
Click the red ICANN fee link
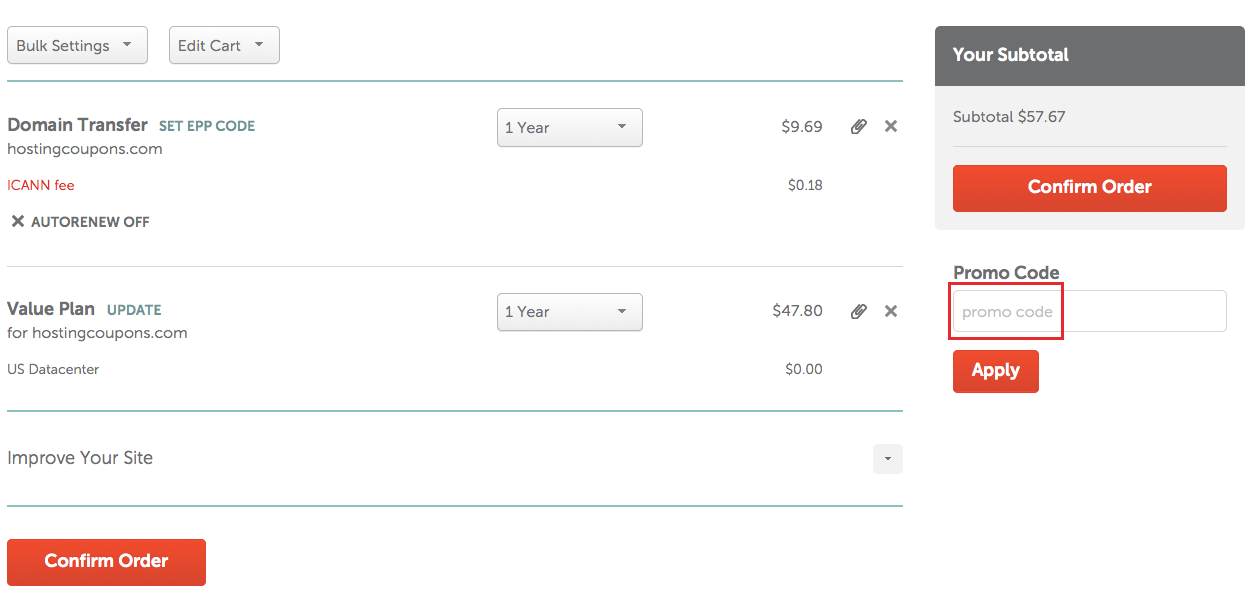coord(41,185)
